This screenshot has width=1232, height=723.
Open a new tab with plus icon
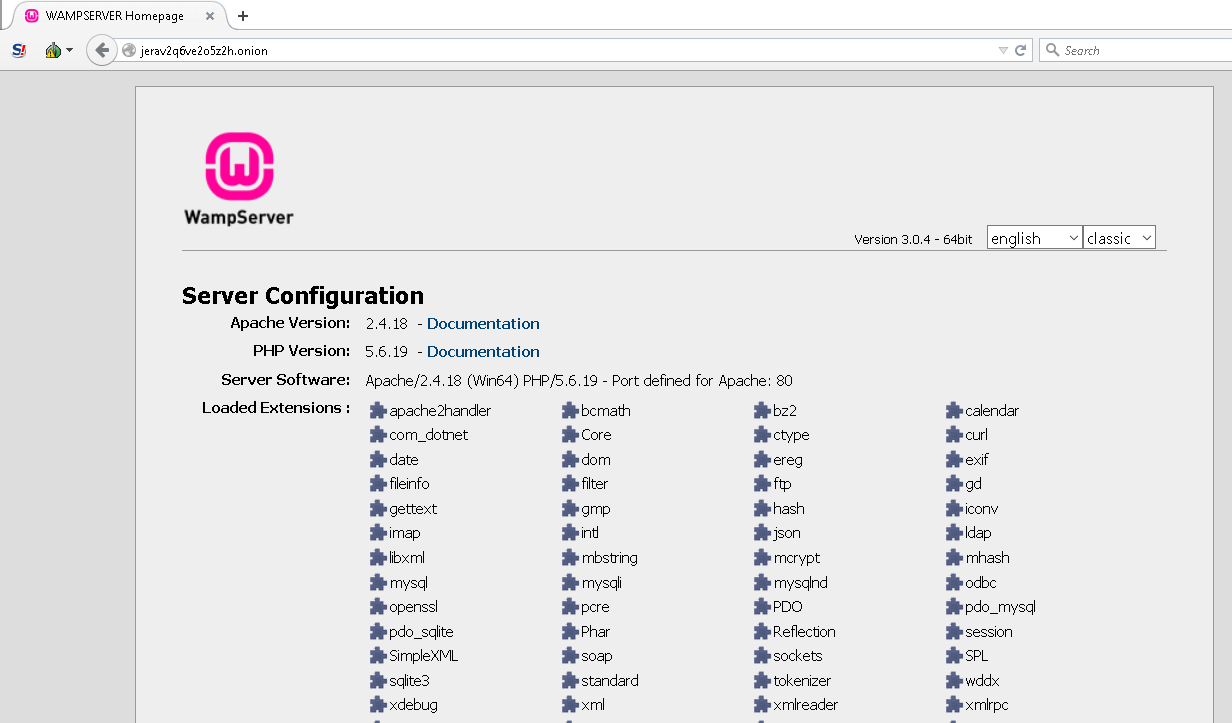[x=243, y=16]
